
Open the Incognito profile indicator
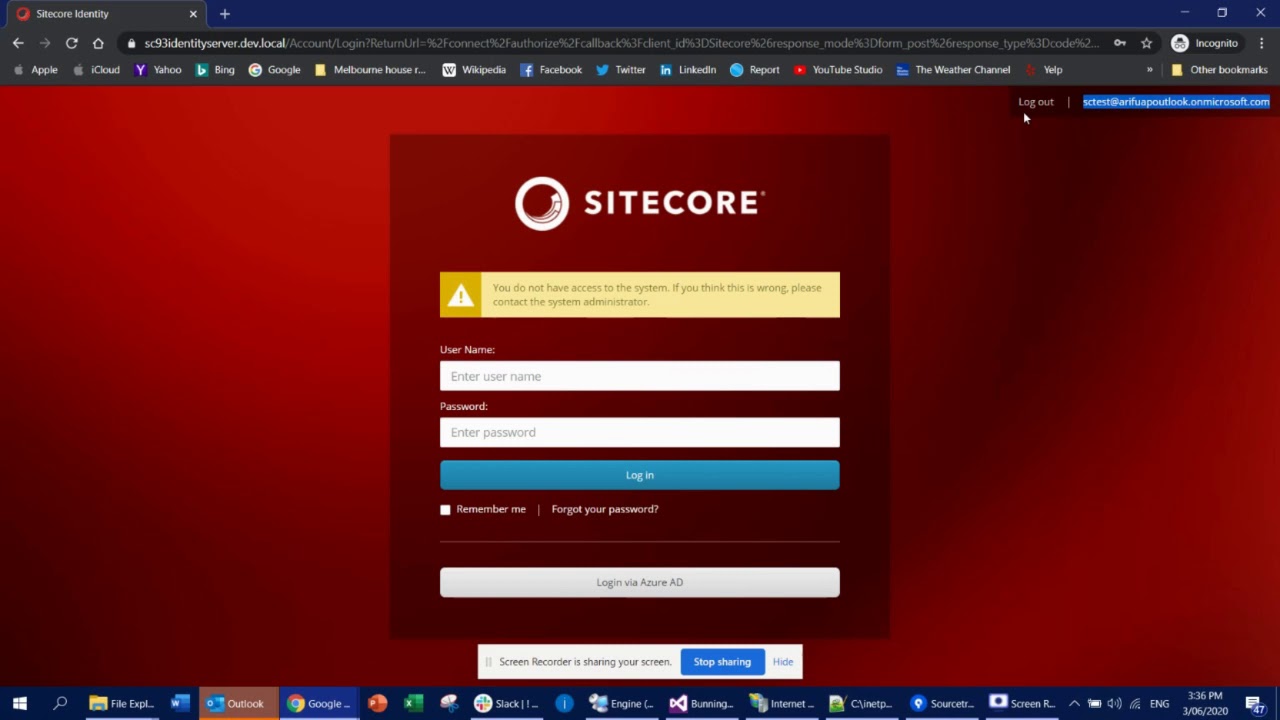coord(1205,43)
